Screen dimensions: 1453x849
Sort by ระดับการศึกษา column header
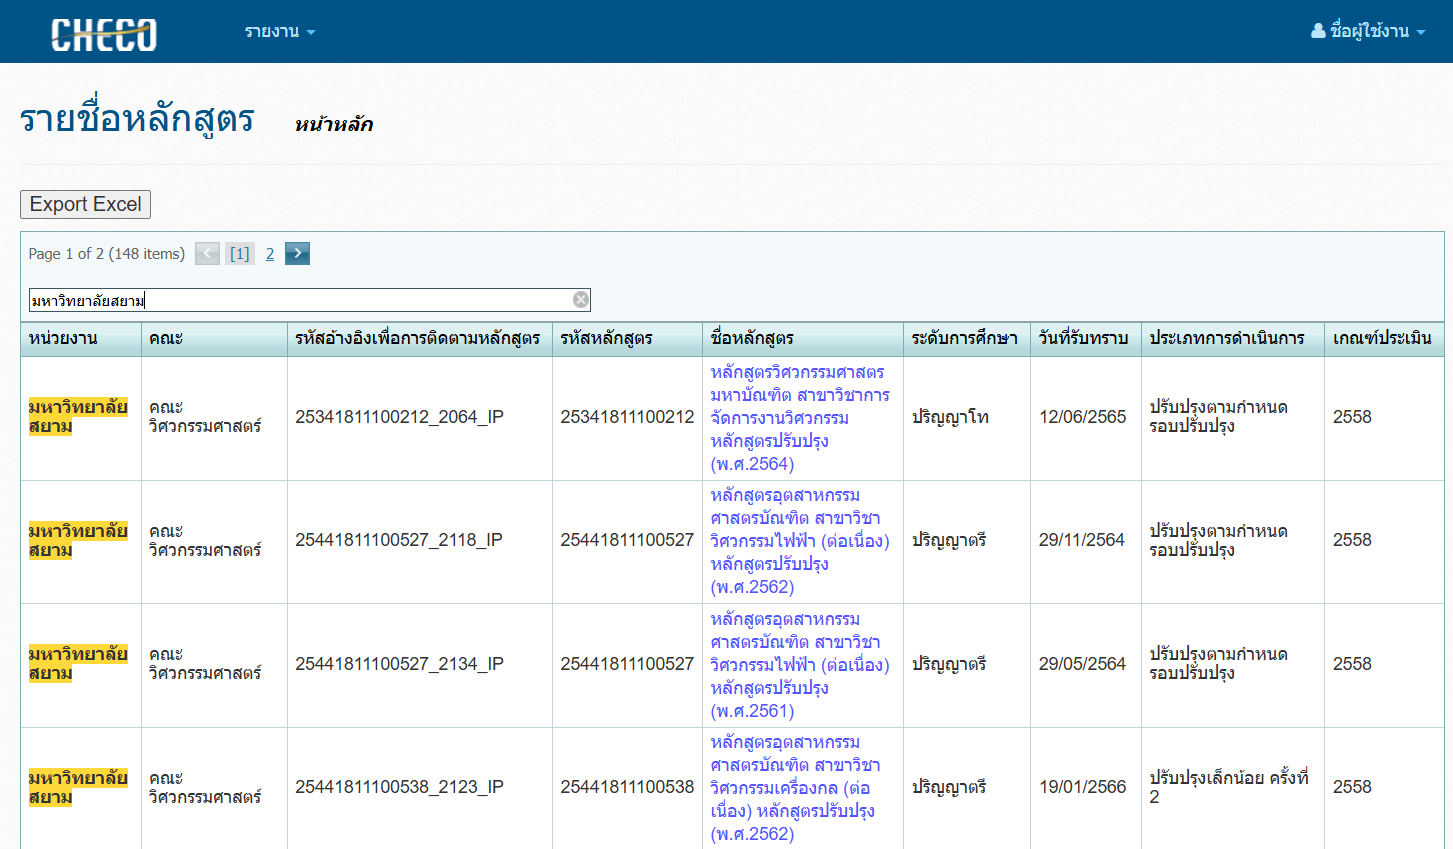pyautogui.click(x=967, y=339)
